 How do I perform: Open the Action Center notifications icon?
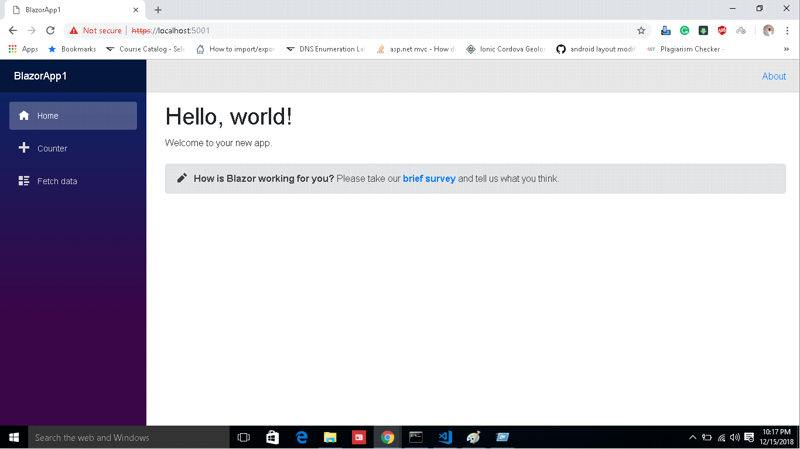749,437
